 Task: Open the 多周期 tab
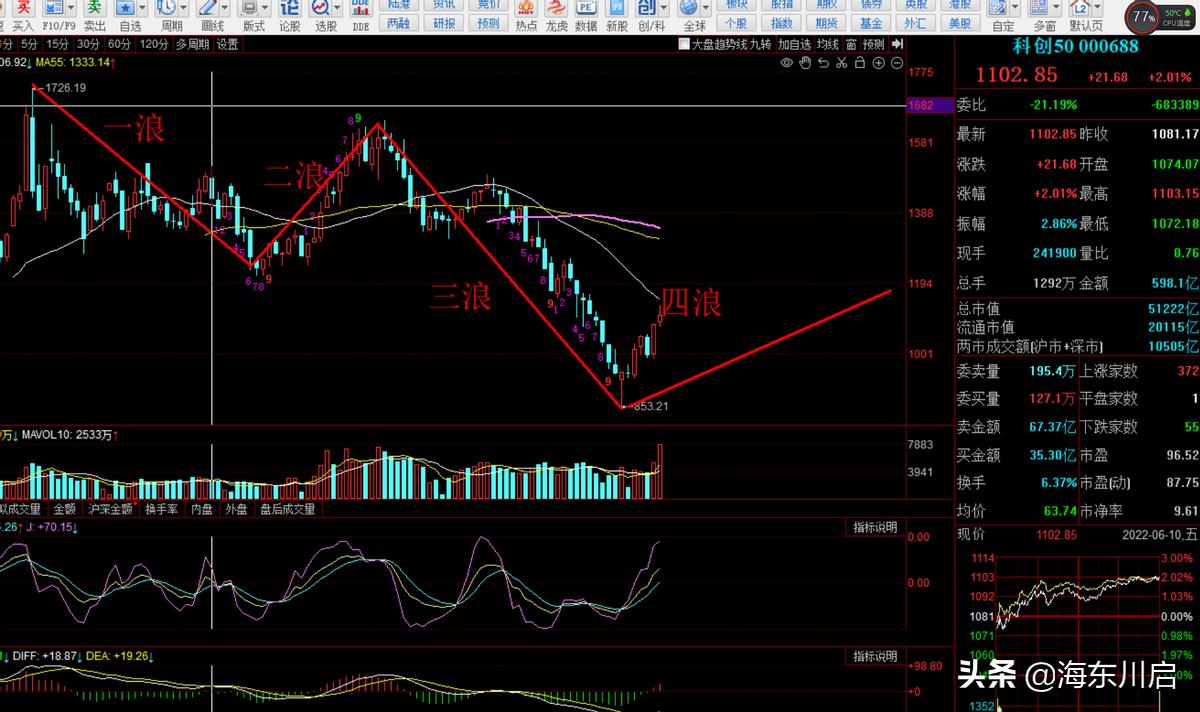click(192, 44)
